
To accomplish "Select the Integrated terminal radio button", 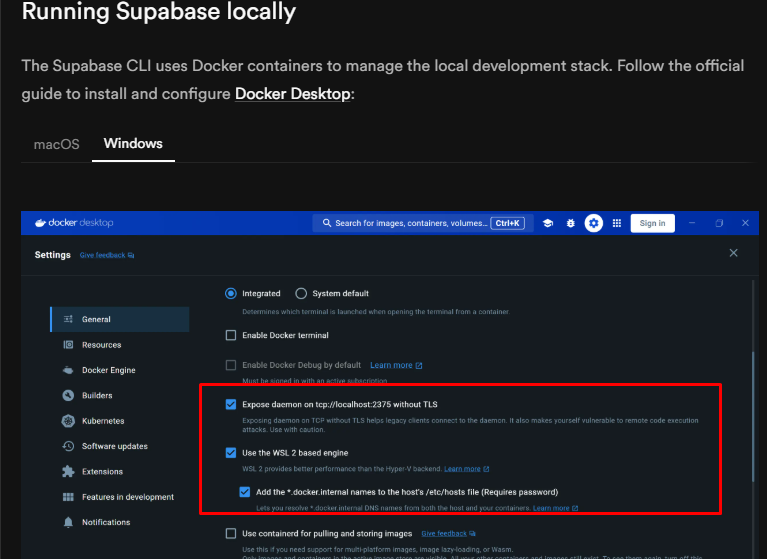I will click(230, 293).
